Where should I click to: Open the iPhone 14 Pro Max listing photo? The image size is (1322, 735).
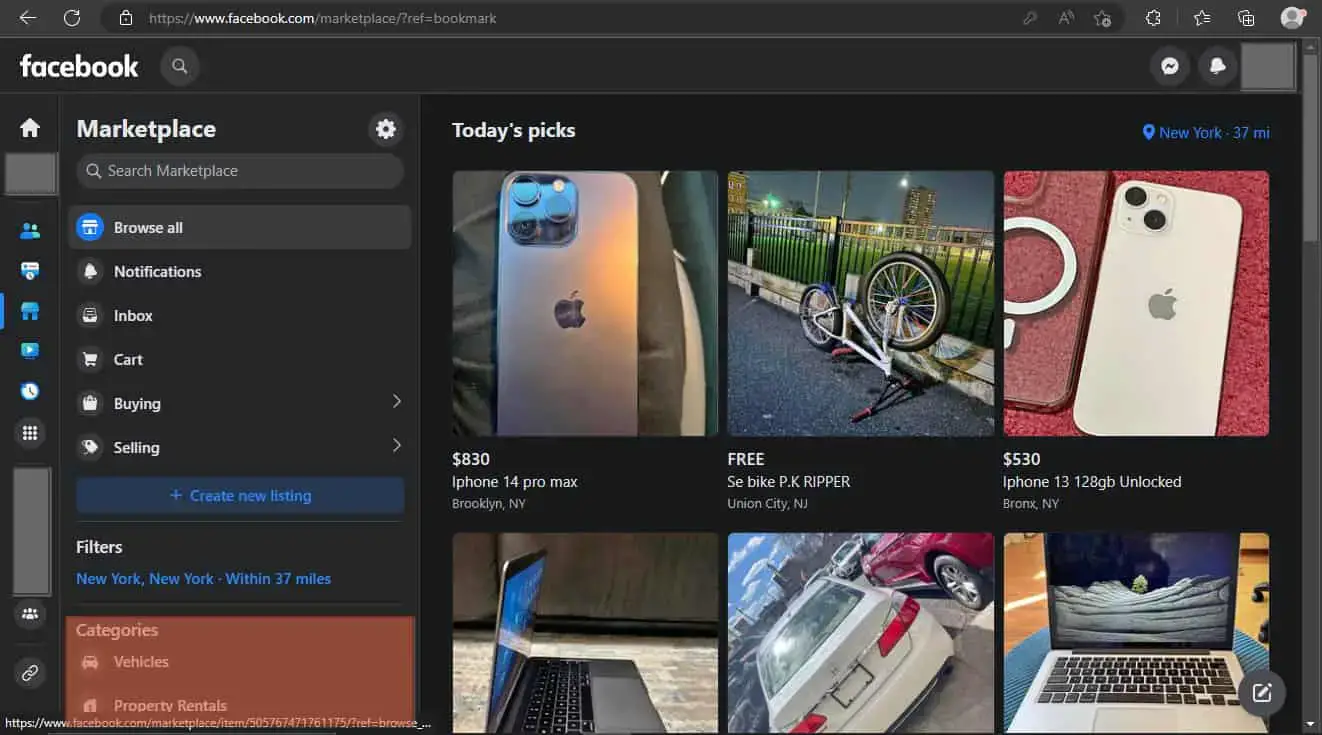(x=585, y=303)
